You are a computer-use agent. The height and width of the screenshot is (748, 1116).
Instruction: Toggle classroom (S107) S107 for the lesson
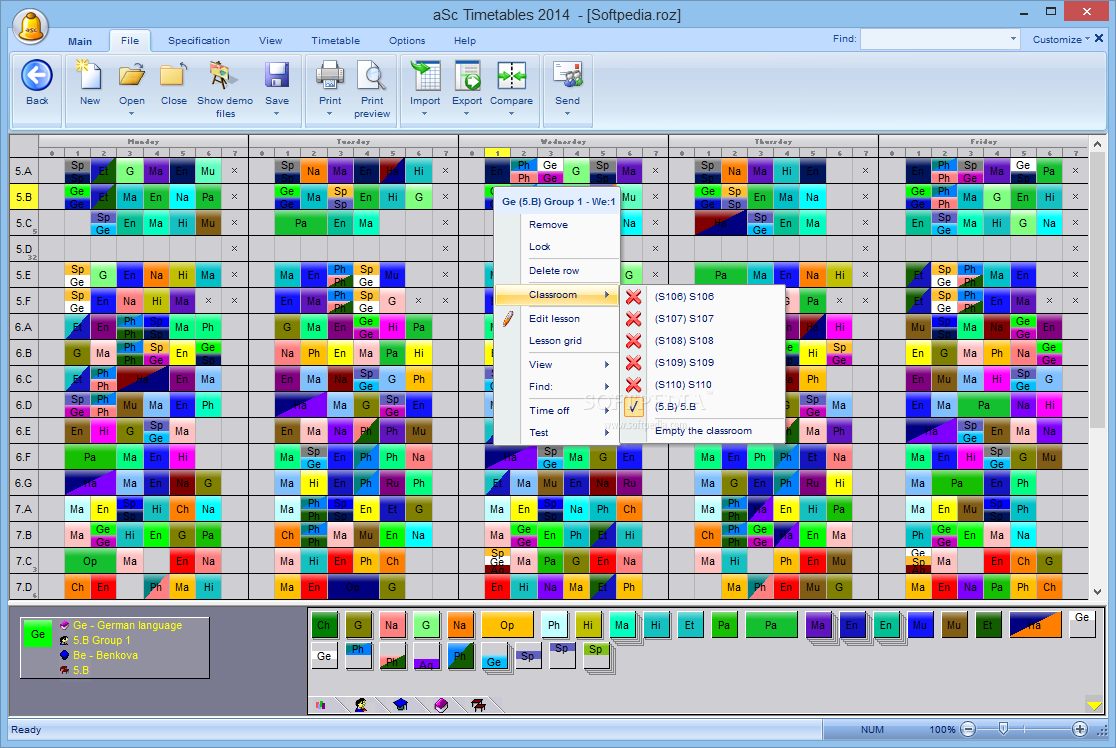[x=704, y=319]
